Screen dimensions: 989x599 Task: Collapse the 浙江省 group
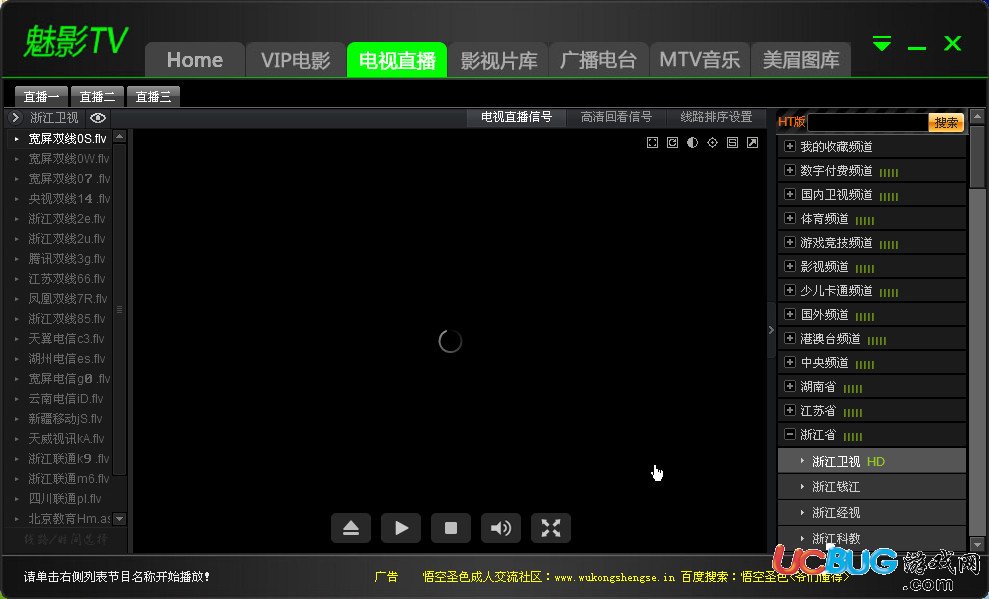pyautogui.click(x=789, y=434)
